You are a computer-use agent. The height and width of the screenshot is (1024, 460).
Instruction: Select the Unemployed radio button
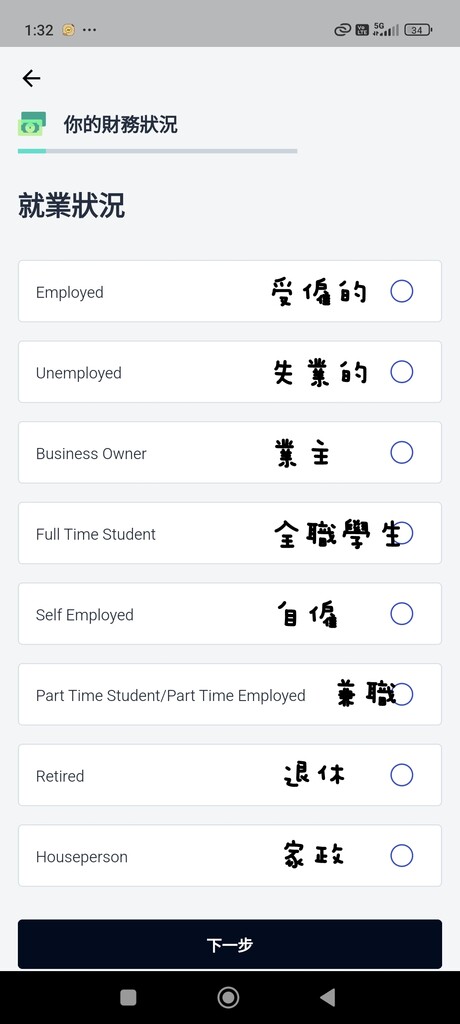(402, 372)
